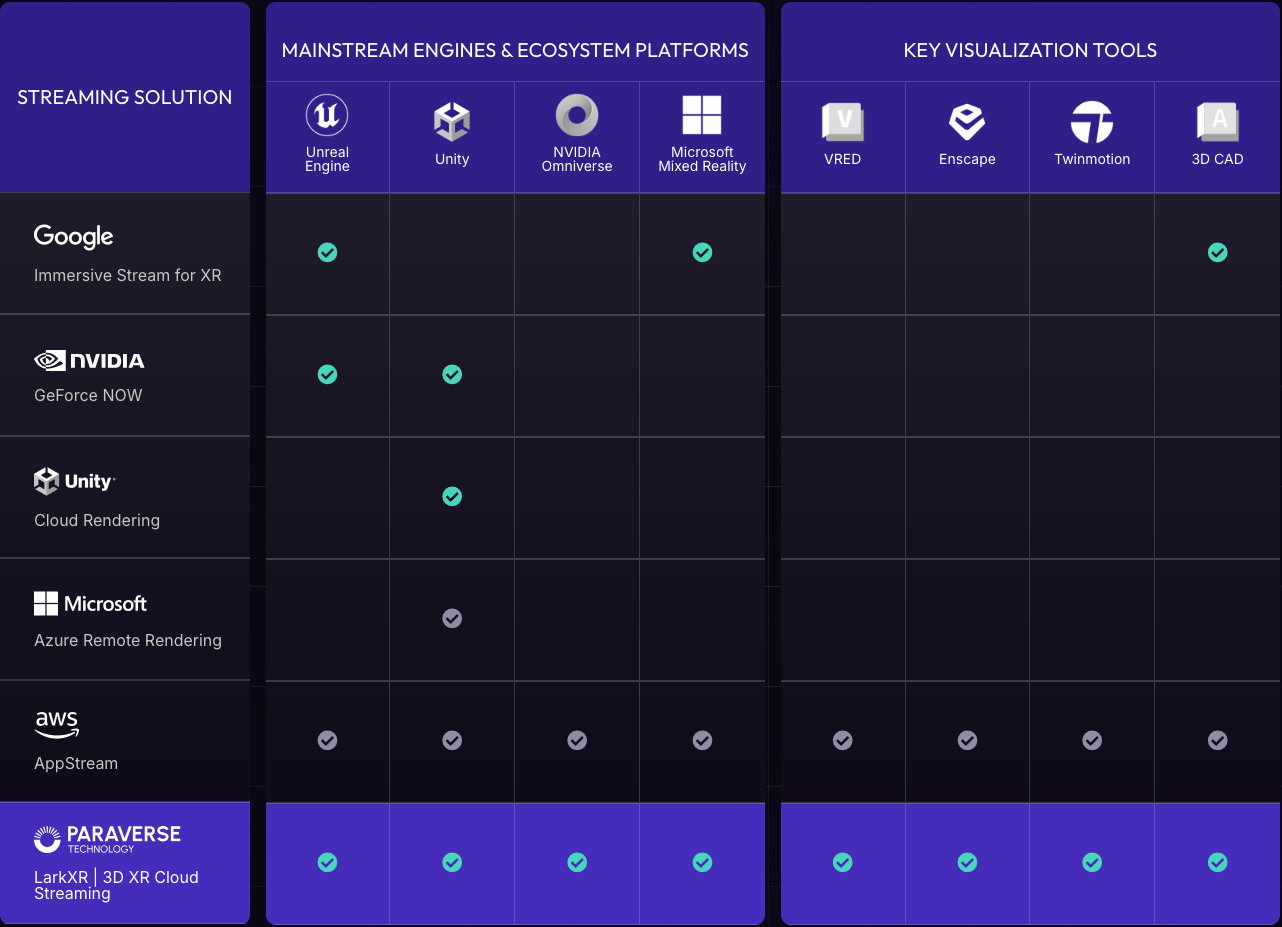Click the VRED icon
1282x927 pixels.
(843, 122)
